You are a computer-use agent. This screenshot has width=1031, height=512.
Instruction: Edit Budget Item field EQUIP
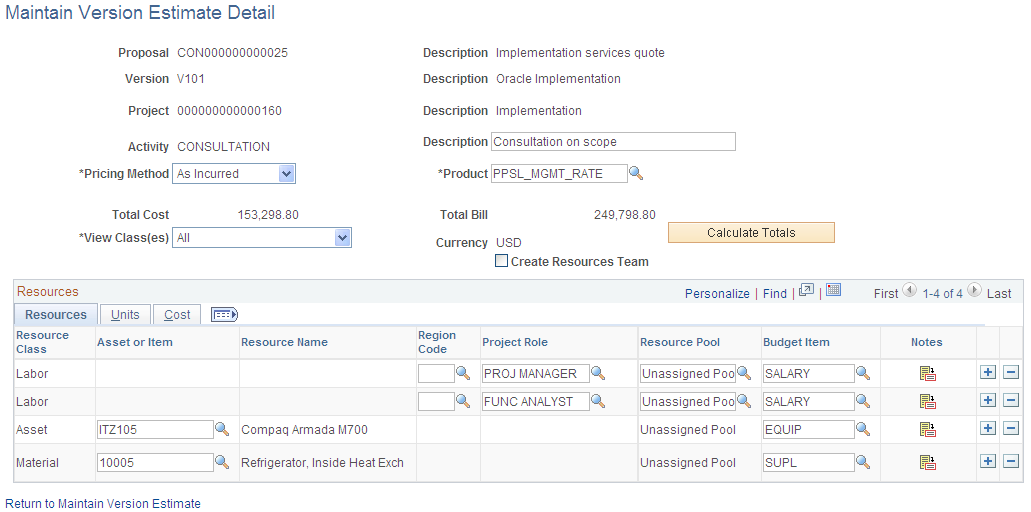point(808,429)
